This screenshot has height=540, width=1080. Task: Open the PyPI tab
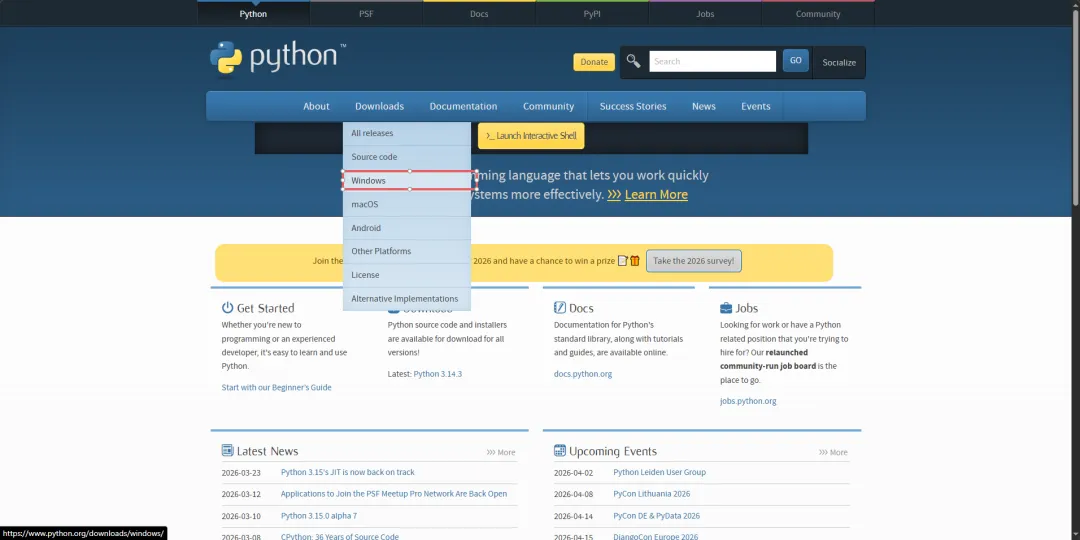(x=592, y=14)
